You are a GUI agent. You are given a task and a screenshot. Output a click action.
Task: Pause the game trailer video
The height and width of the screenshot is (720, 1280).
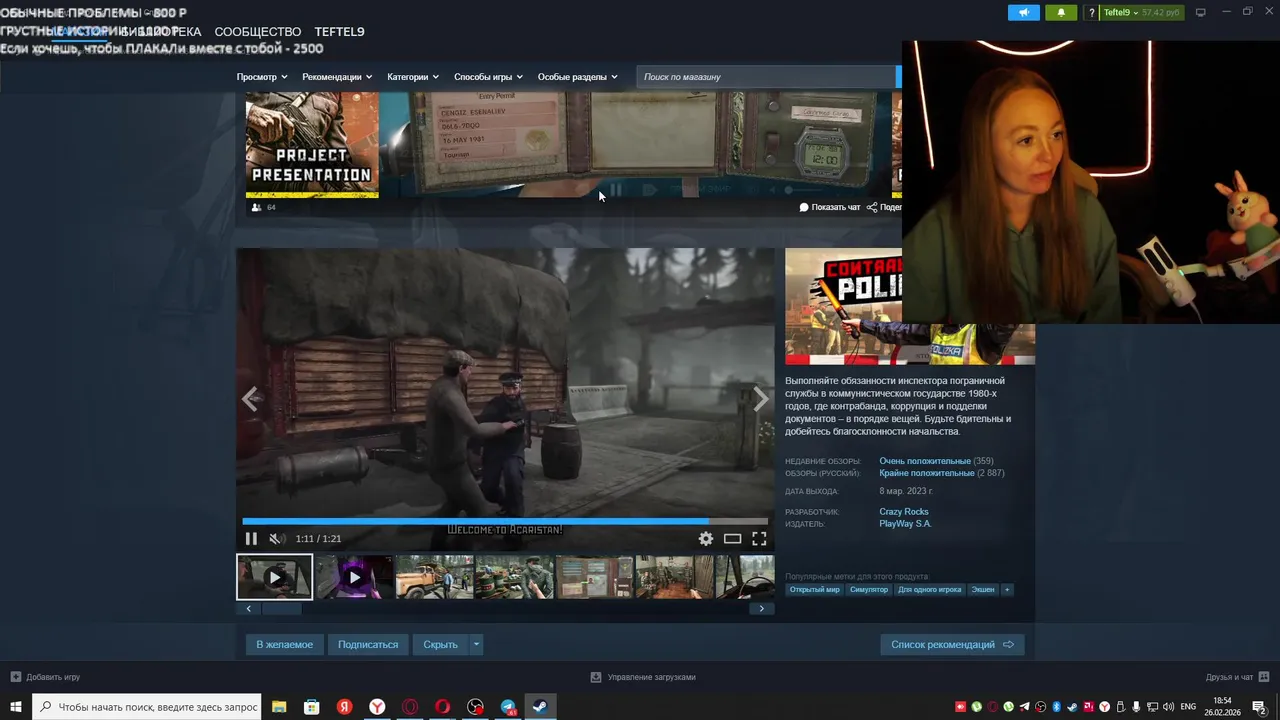coord(251,538)
